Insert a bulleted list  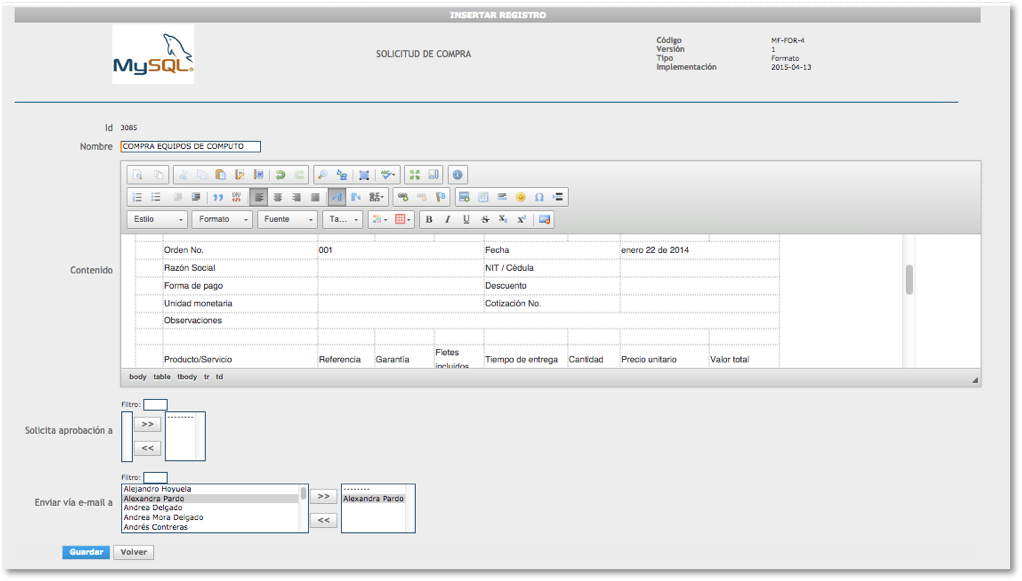156,197
